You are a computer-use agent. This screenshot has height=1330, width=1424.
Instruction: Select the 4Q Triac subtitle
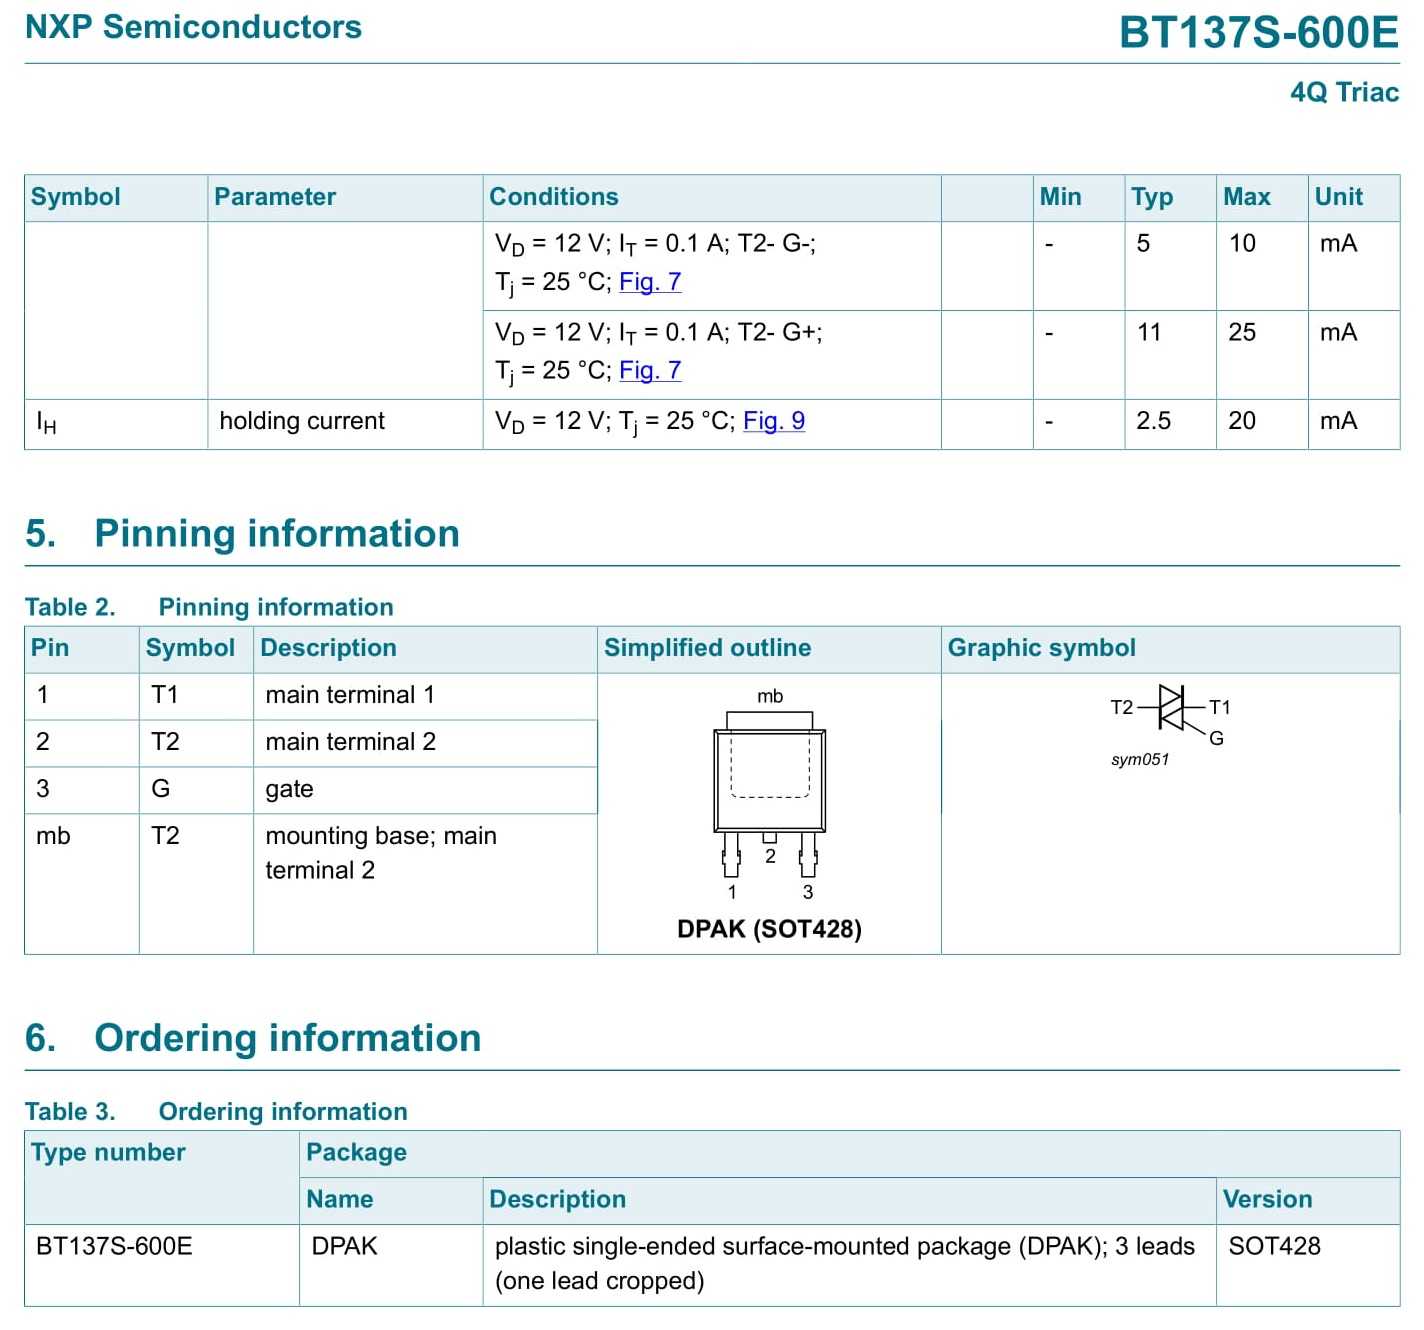(1344, 92)
